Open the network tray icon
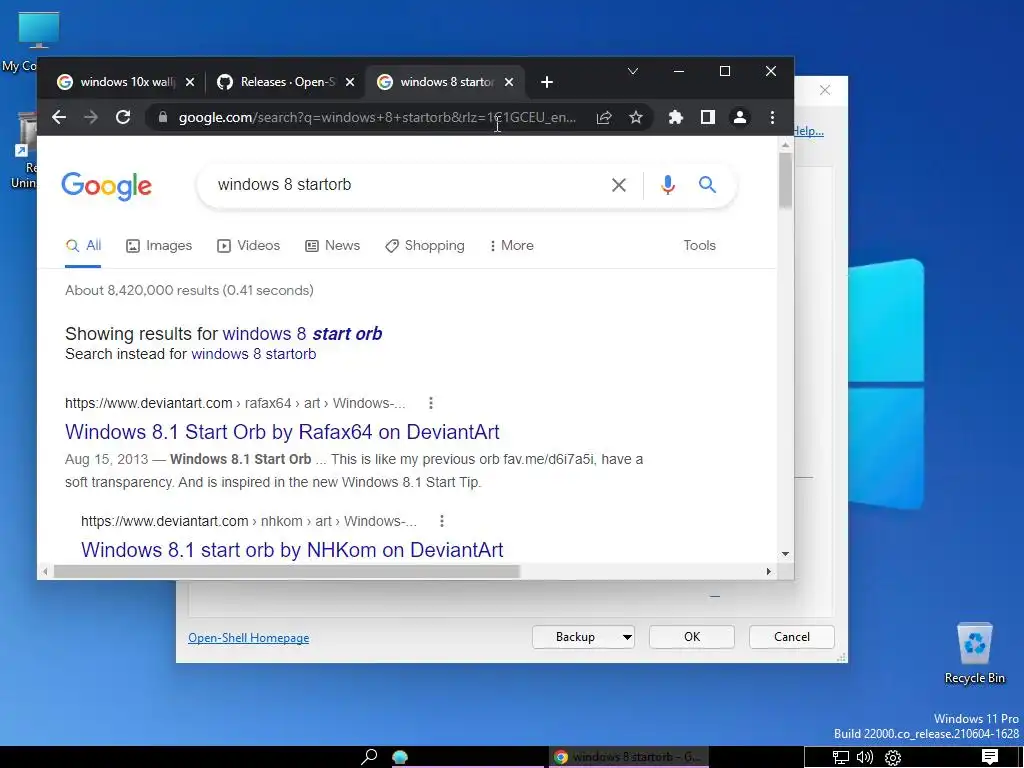The height and width of the screenshot is (768, 1024). click(x=840, y=758)
